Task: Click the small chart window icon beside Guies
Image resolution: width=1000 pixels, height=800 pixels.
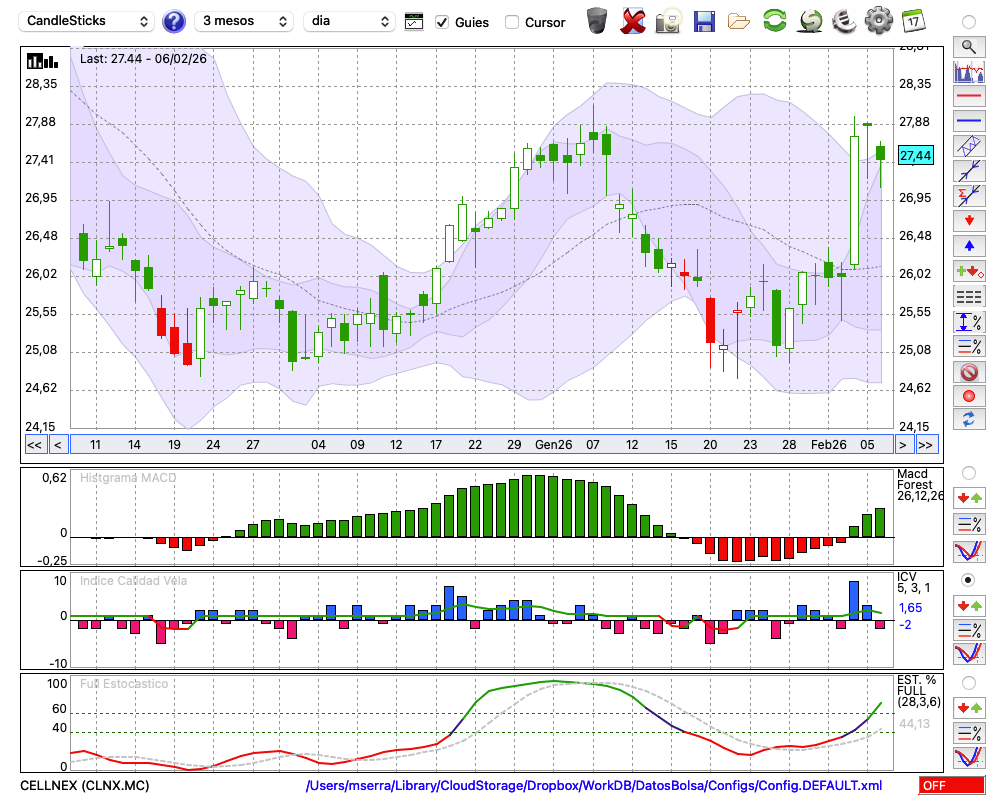Action: pyautogui.click(x=414, y=22)
